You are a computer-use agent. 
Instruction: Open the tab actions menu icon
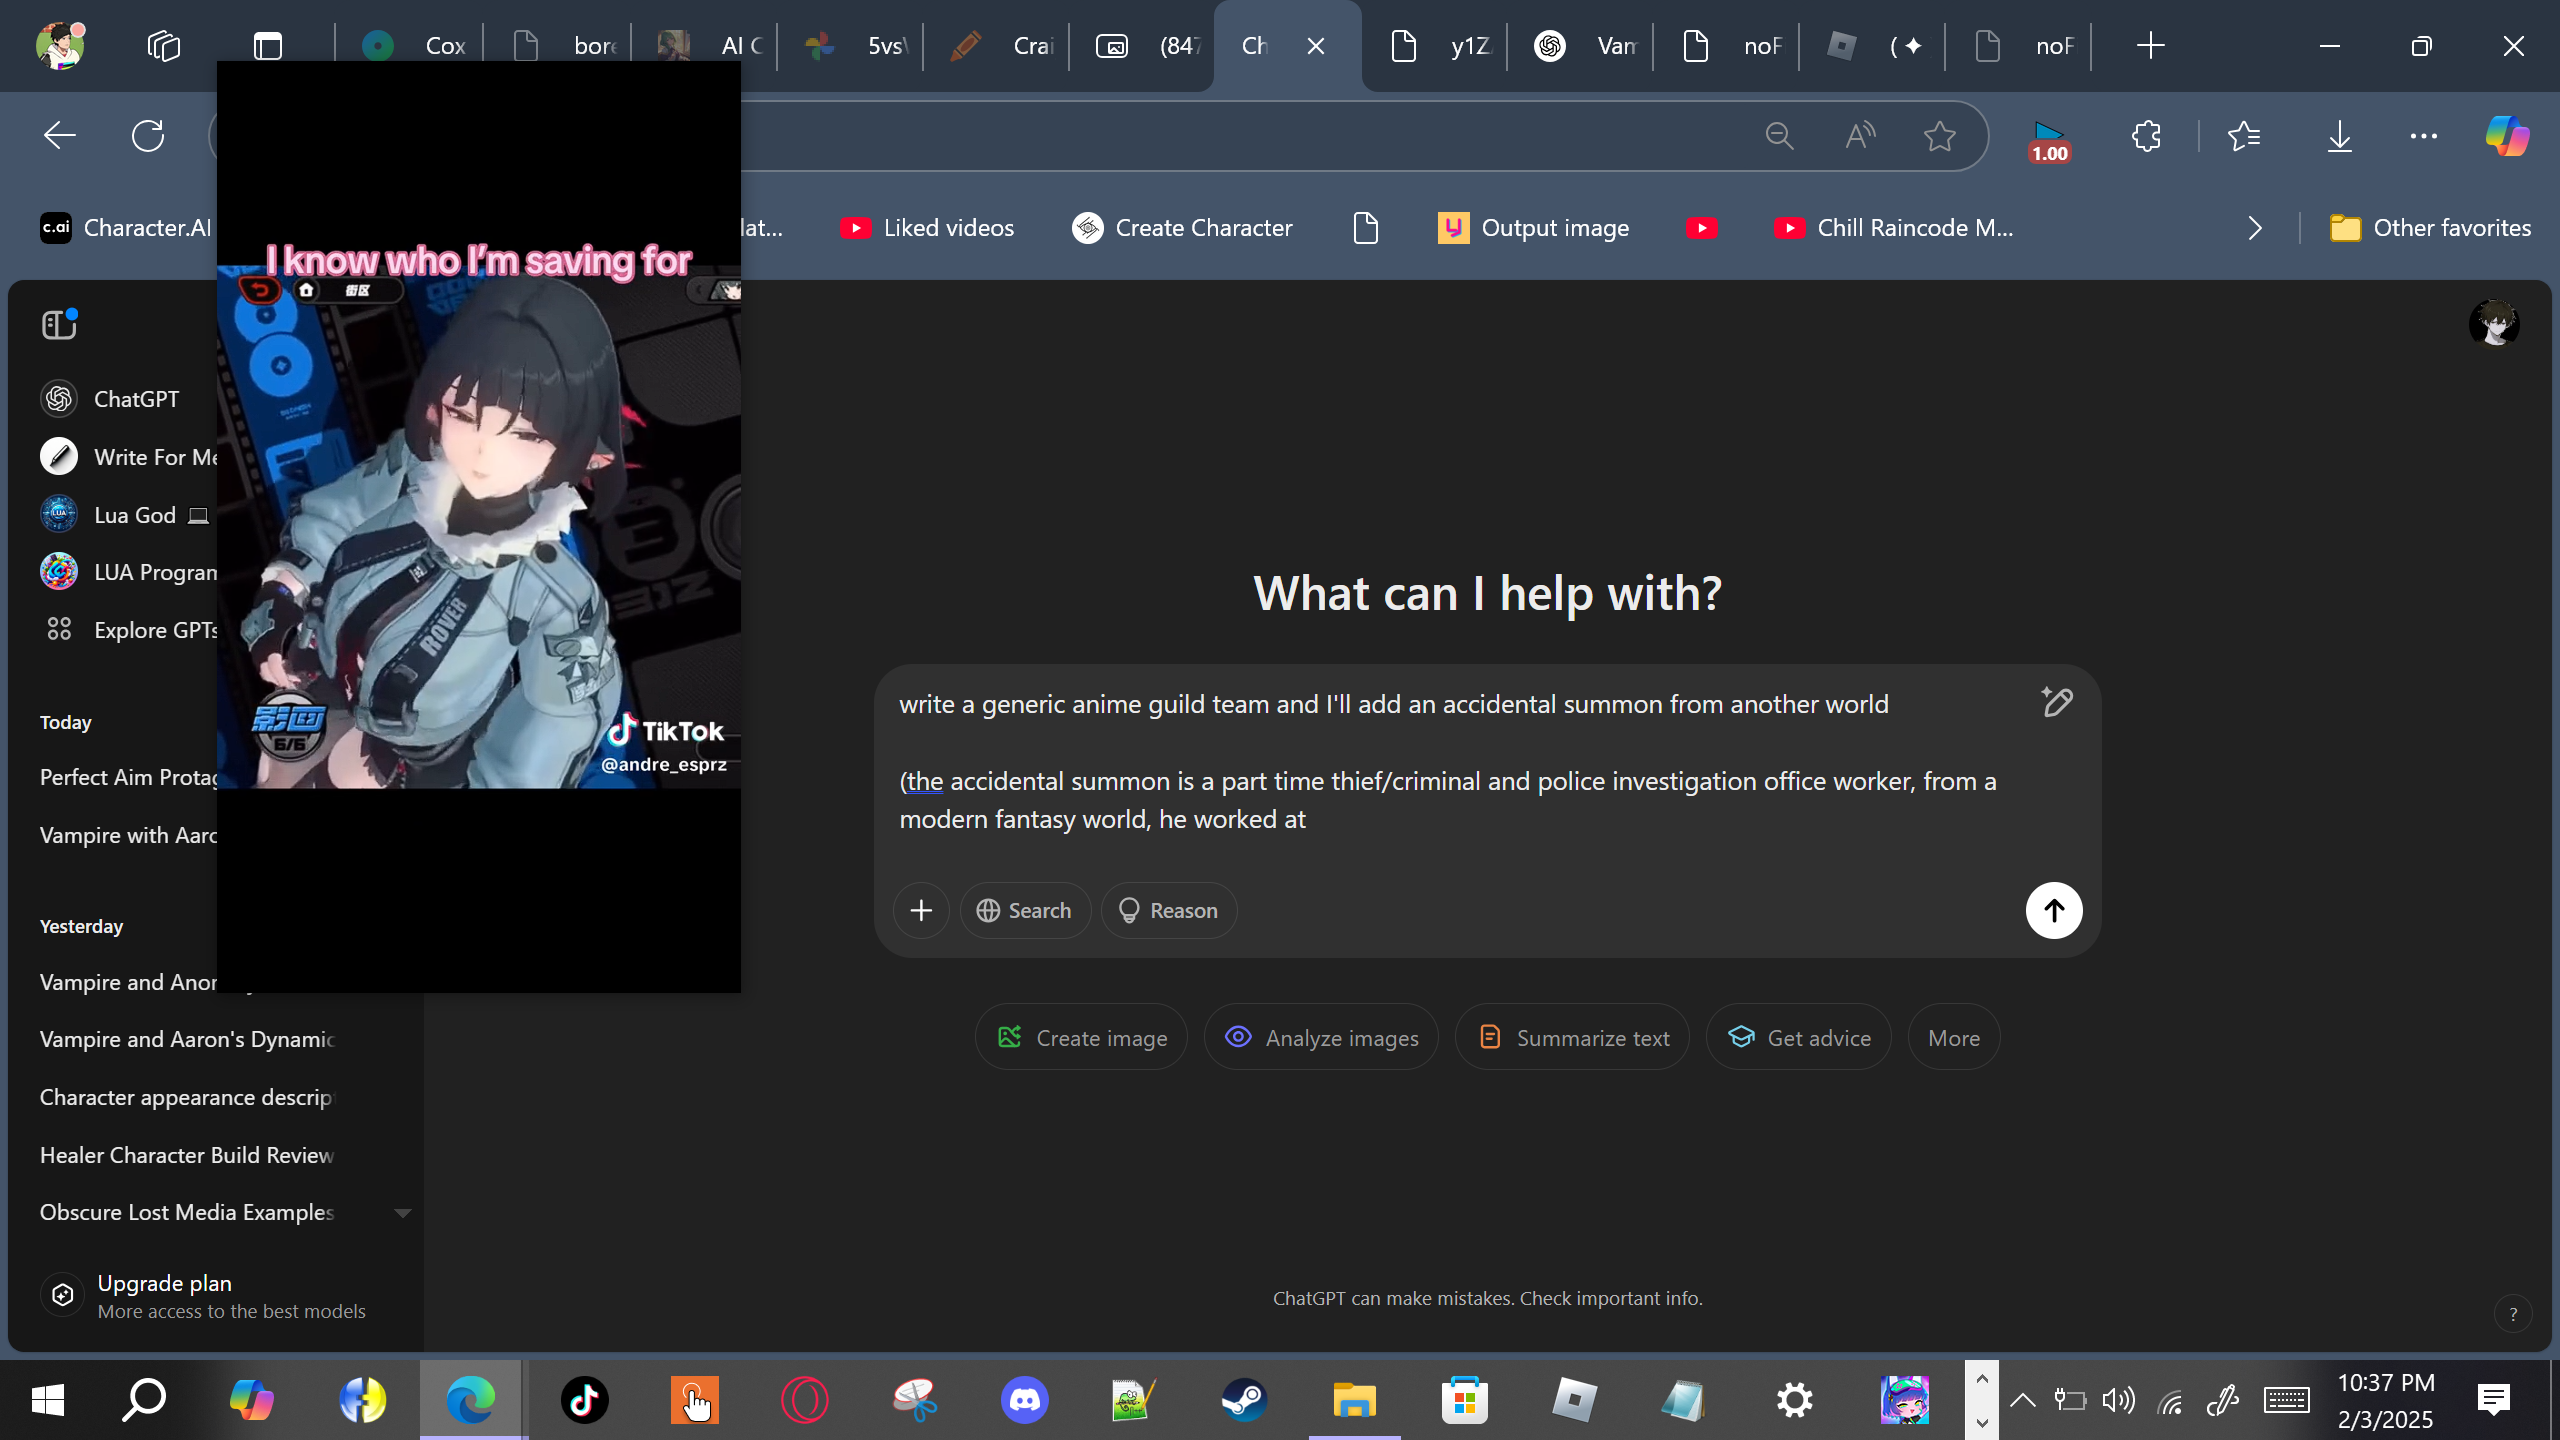268,46
